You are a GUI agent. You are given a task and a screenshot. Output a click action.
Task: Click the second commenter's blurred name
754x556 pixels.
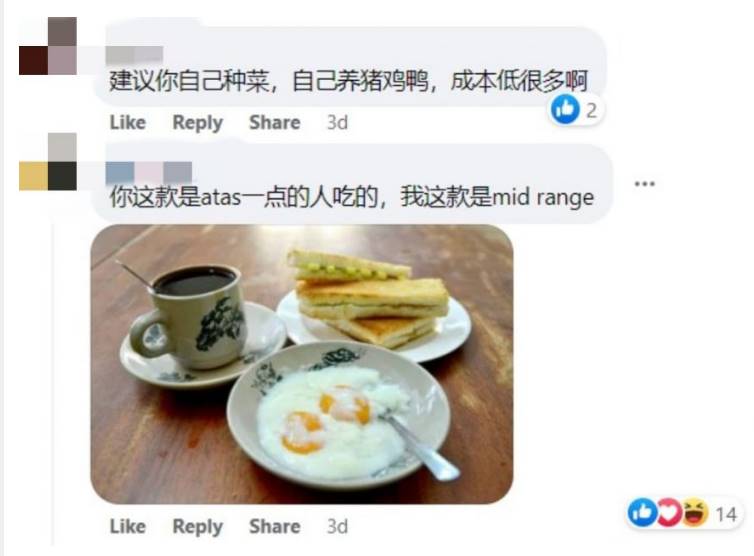149,172
